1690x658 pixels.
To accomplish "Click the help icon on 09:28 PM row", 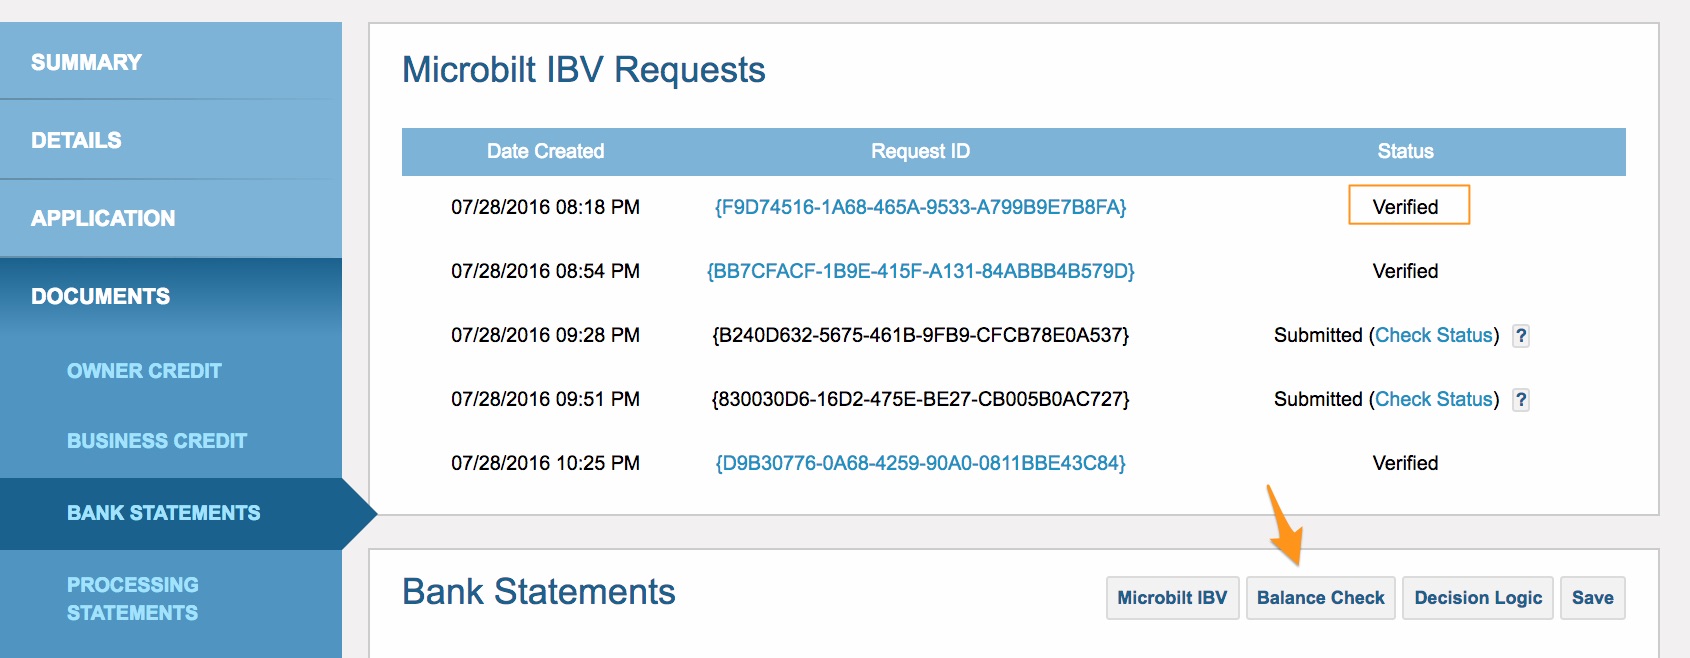I will [1520, 336].
